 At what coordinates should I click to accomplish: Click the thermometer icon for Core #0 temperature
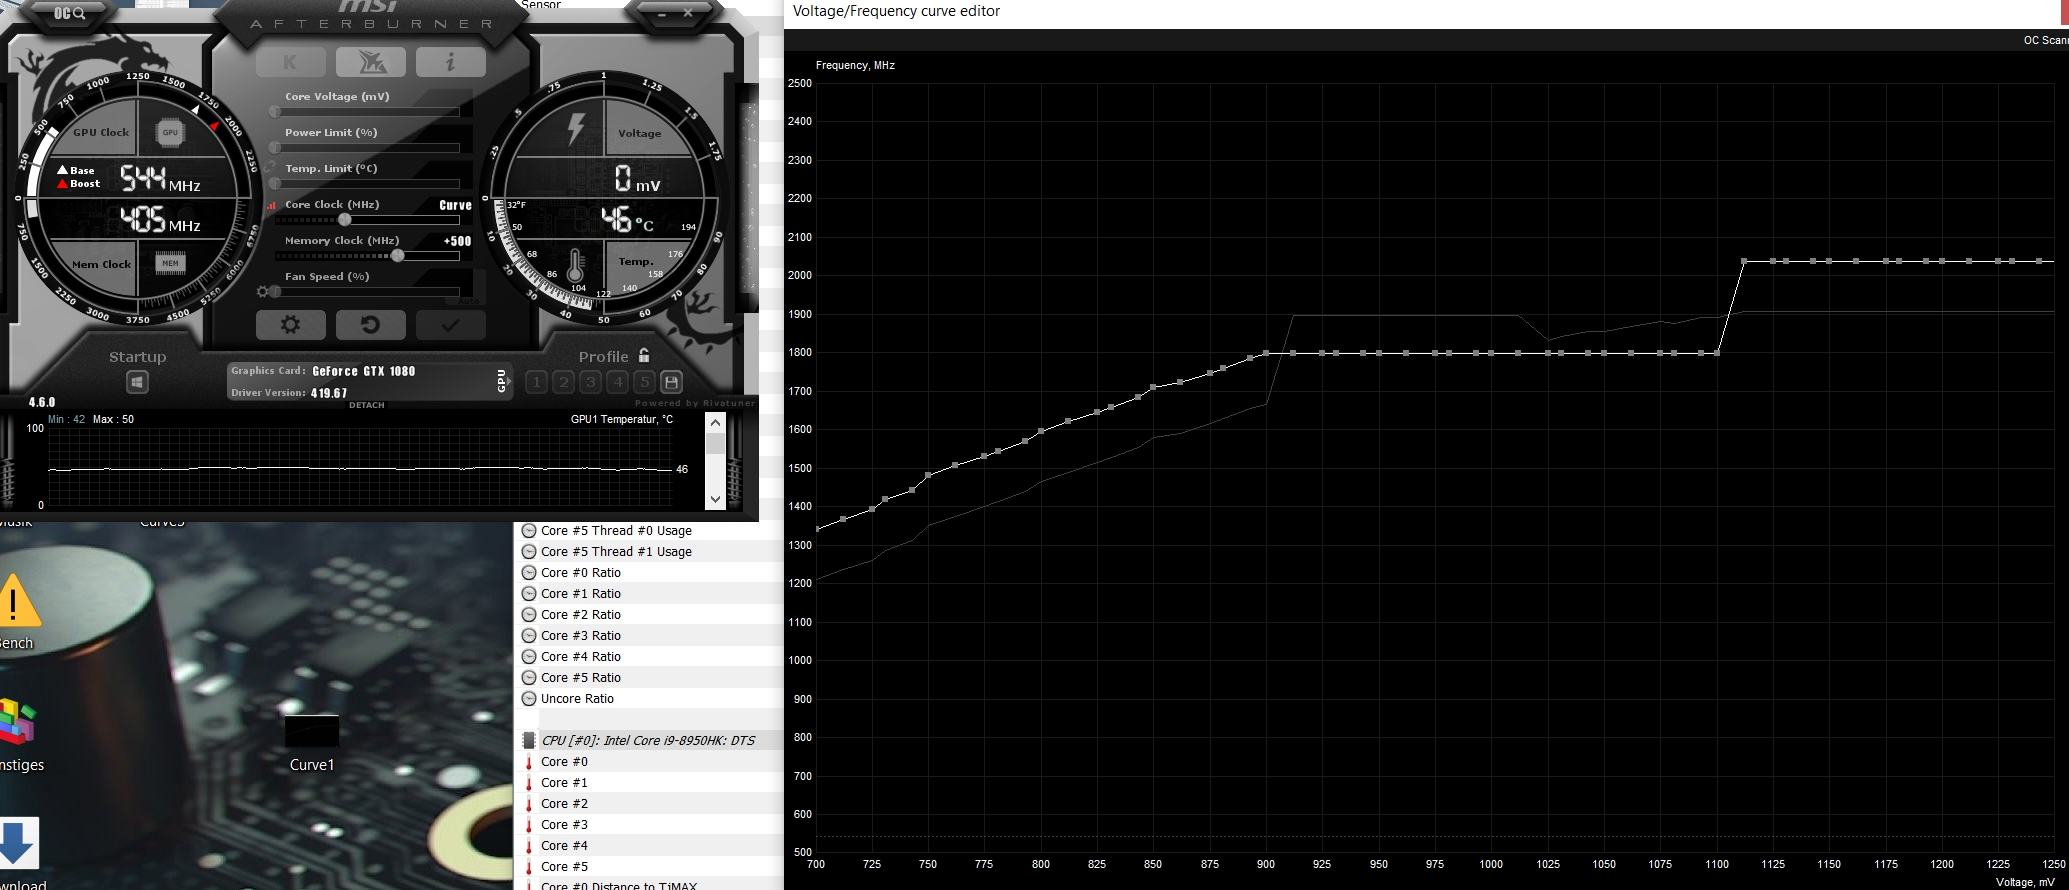point(529,762)
